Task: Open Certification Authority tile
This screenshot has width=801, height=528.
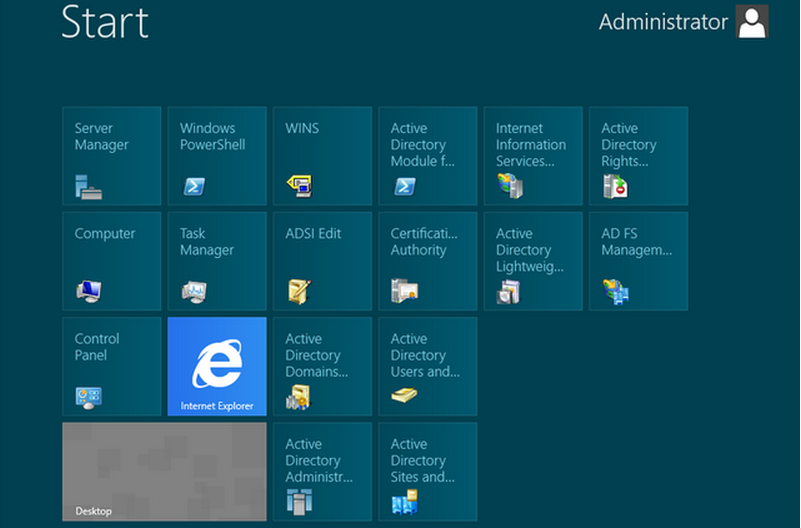Action: tap(427, 261)
